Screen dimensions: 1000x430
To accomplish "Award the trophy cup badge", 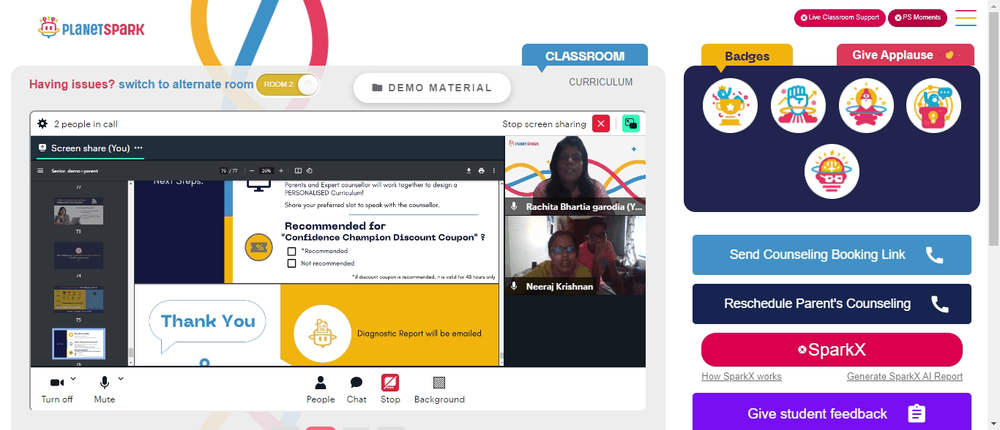I will coord(730,106).
